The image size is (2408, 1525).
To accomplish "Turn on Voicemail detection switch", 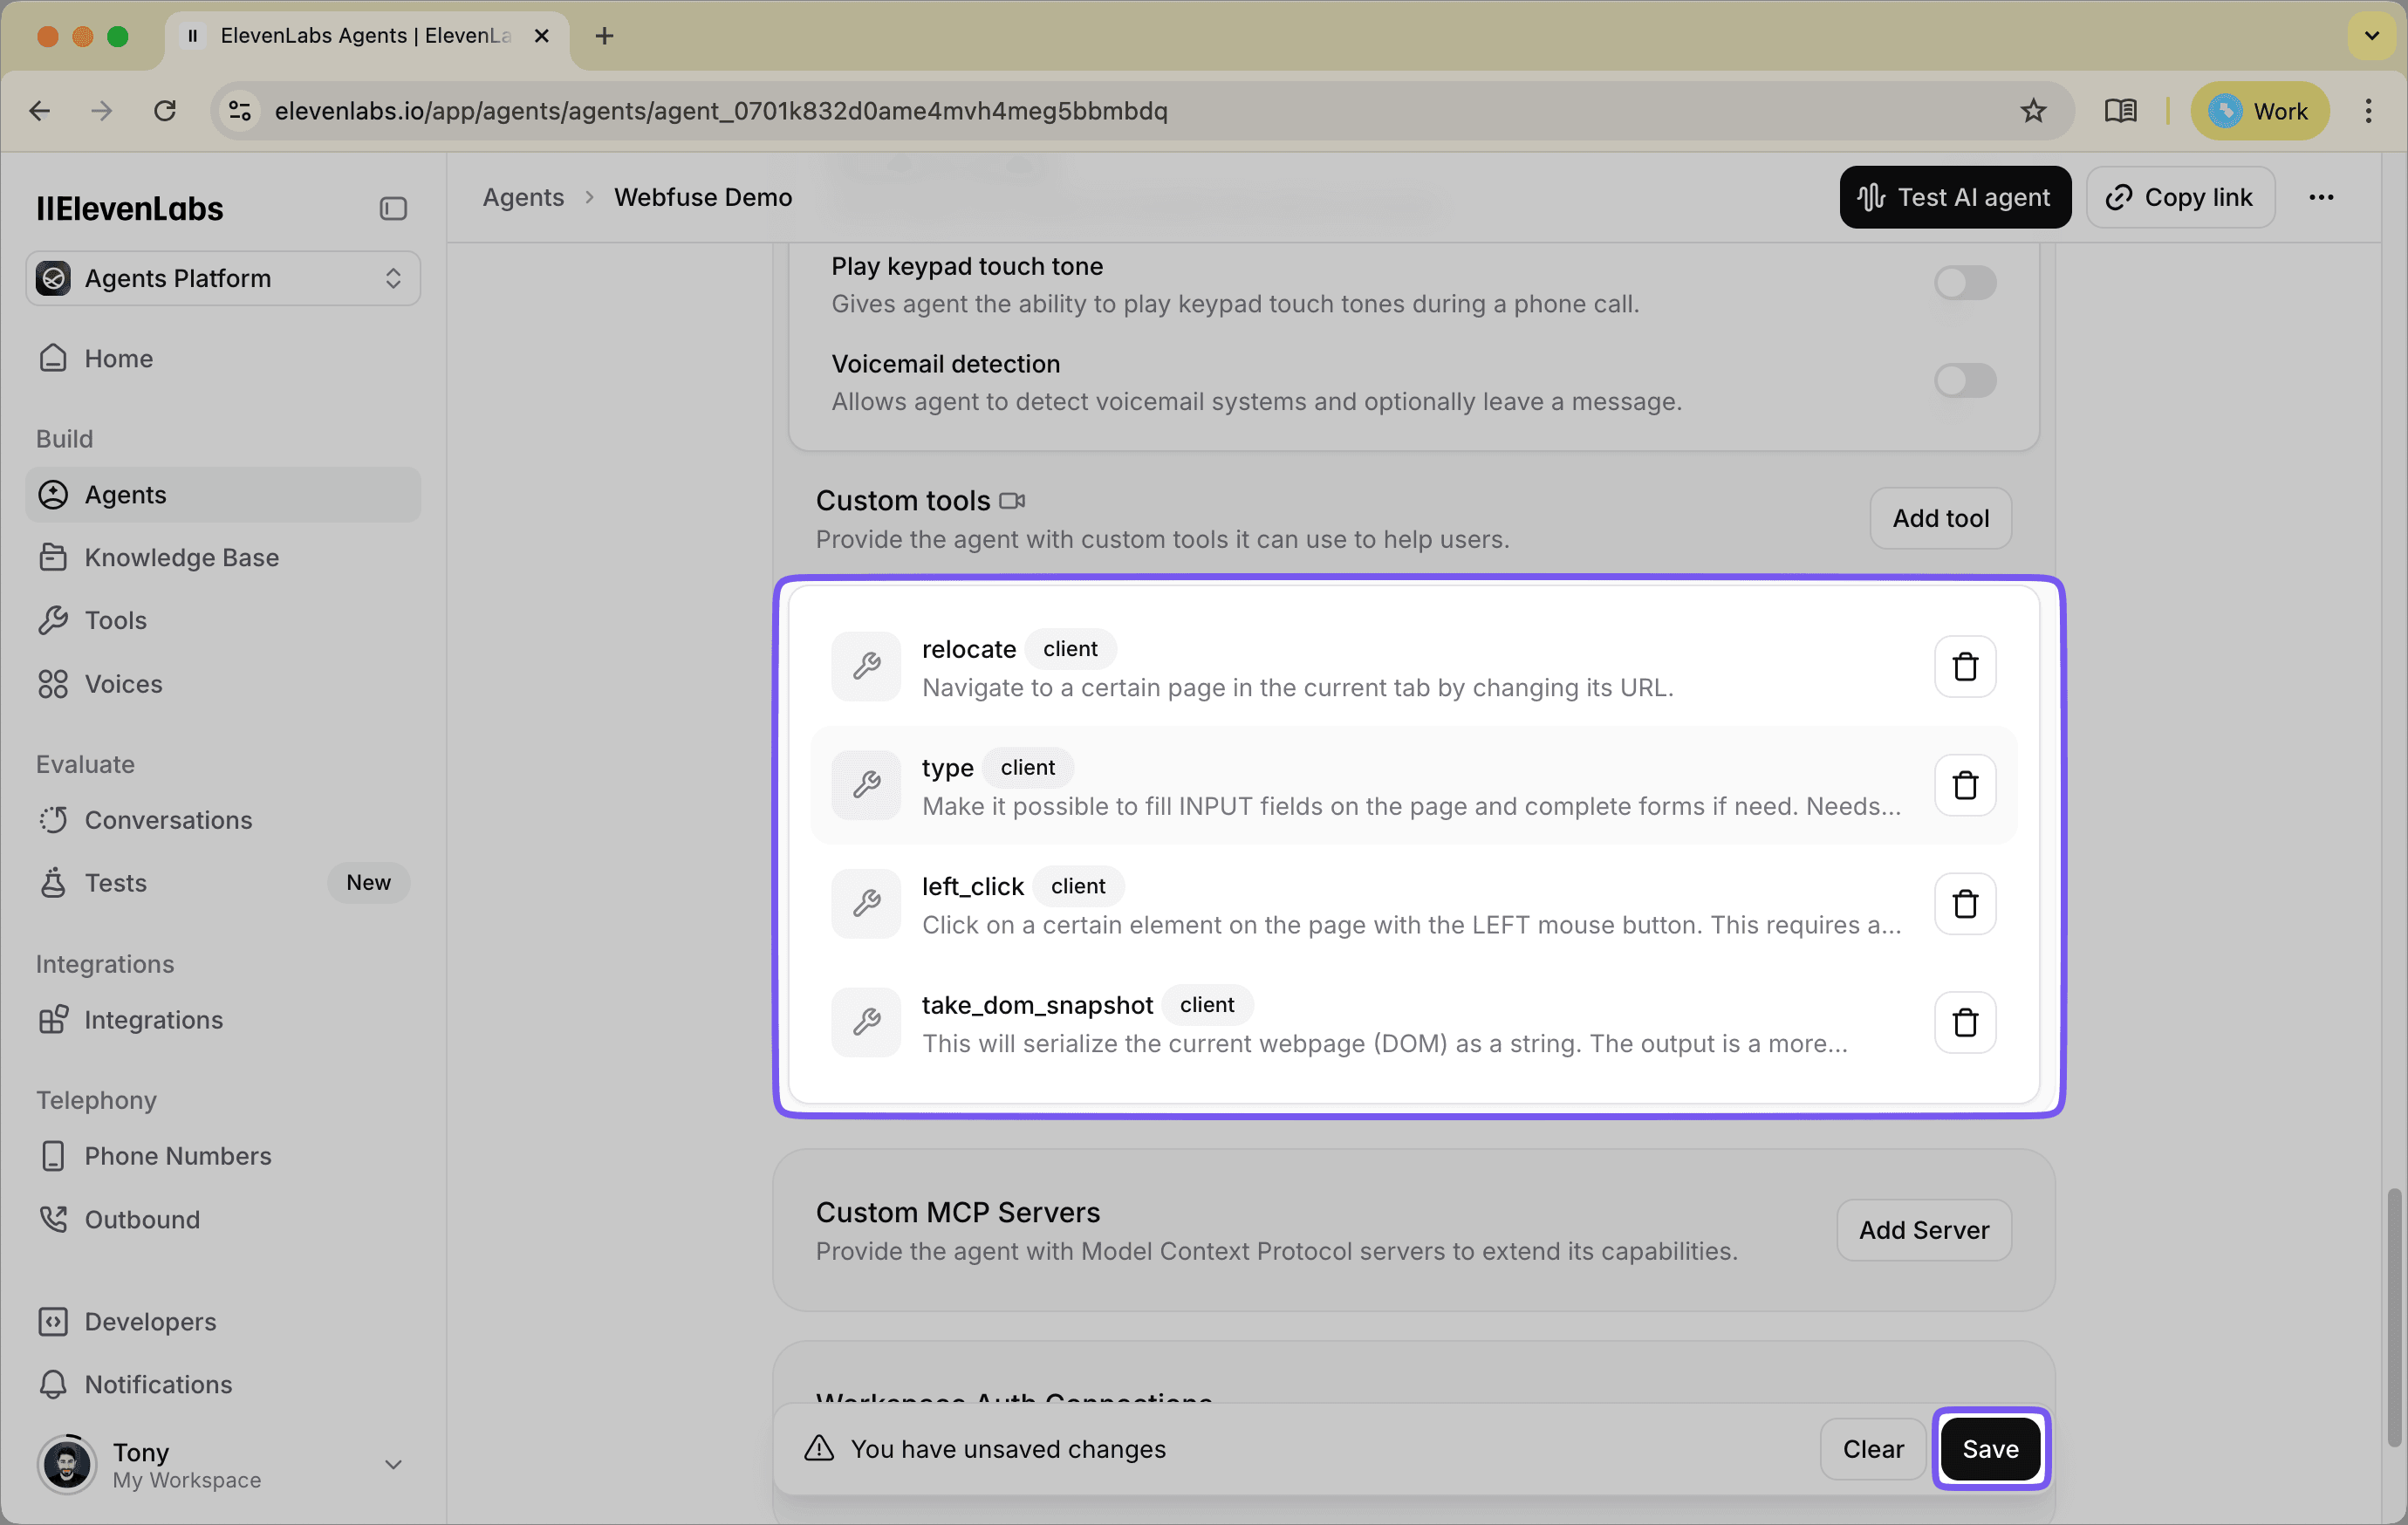I will pos(1964,381).
